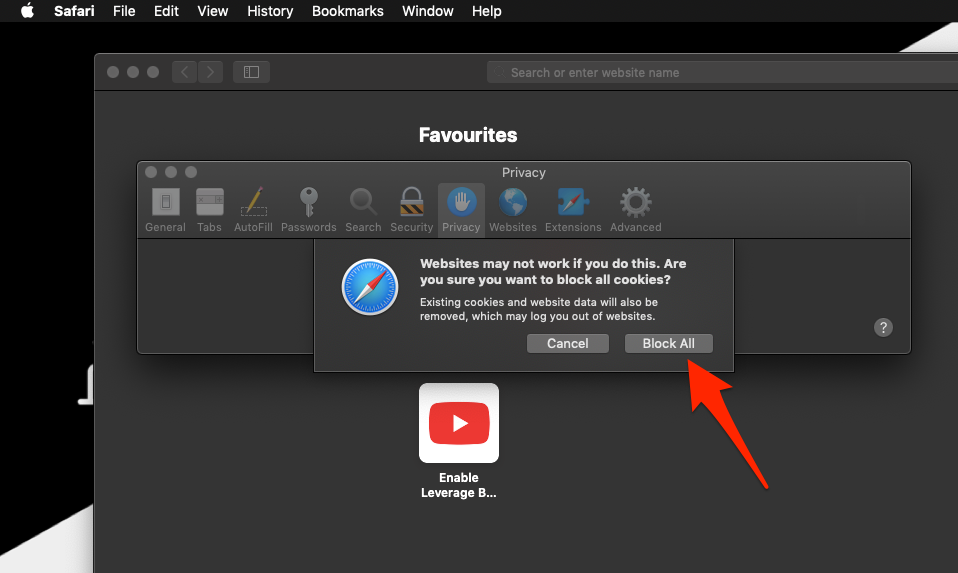Open the Extensions preferences pane
The height and width of the screenshot is (573, 958).
(x=573, y=209)
